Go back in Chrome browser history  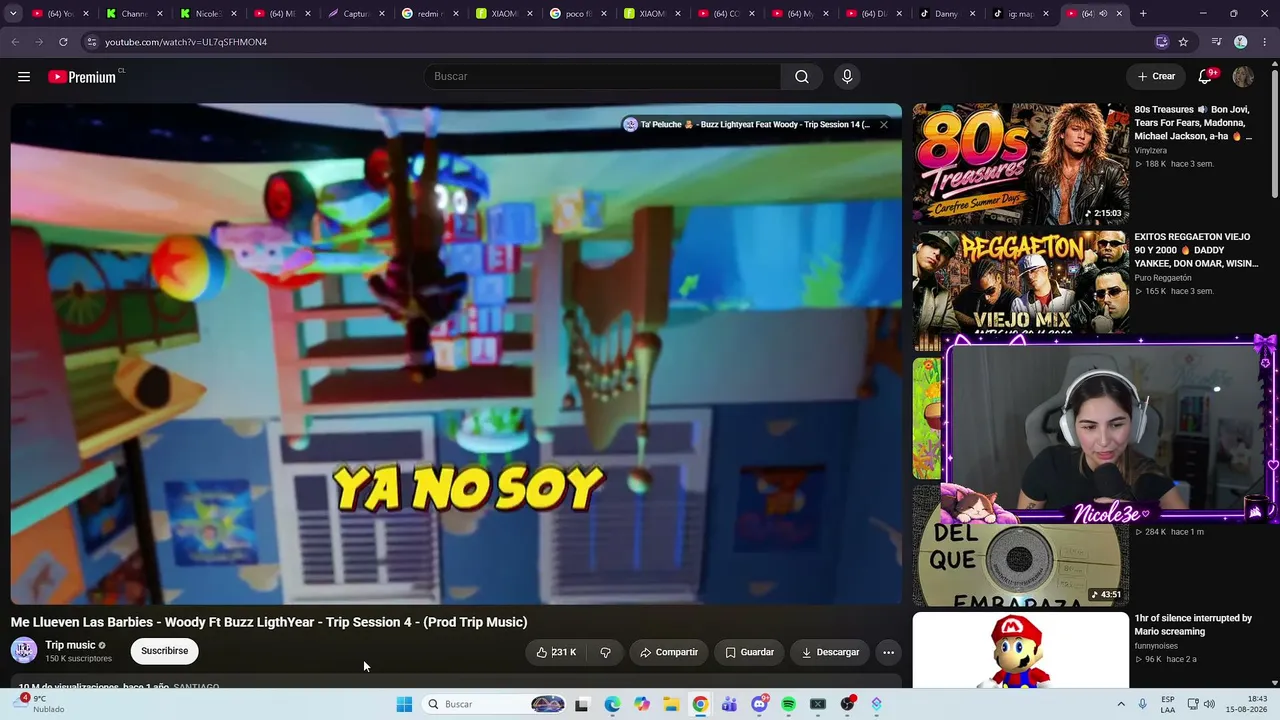point(15,42)
